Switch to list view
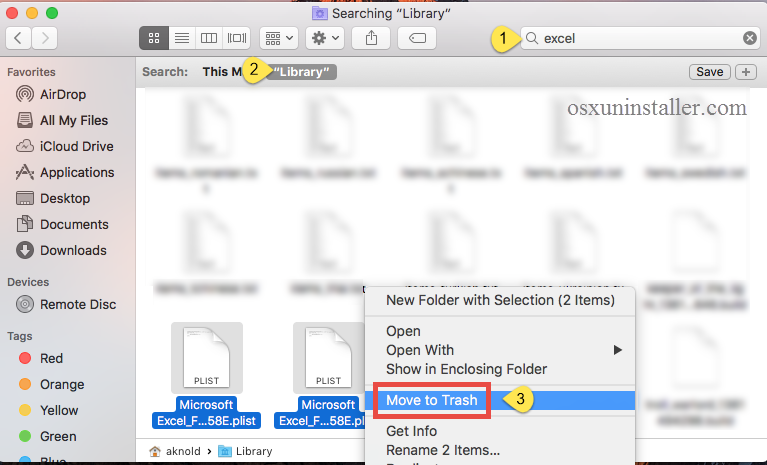The image size is (767, 465). click(x=182, y=38)
